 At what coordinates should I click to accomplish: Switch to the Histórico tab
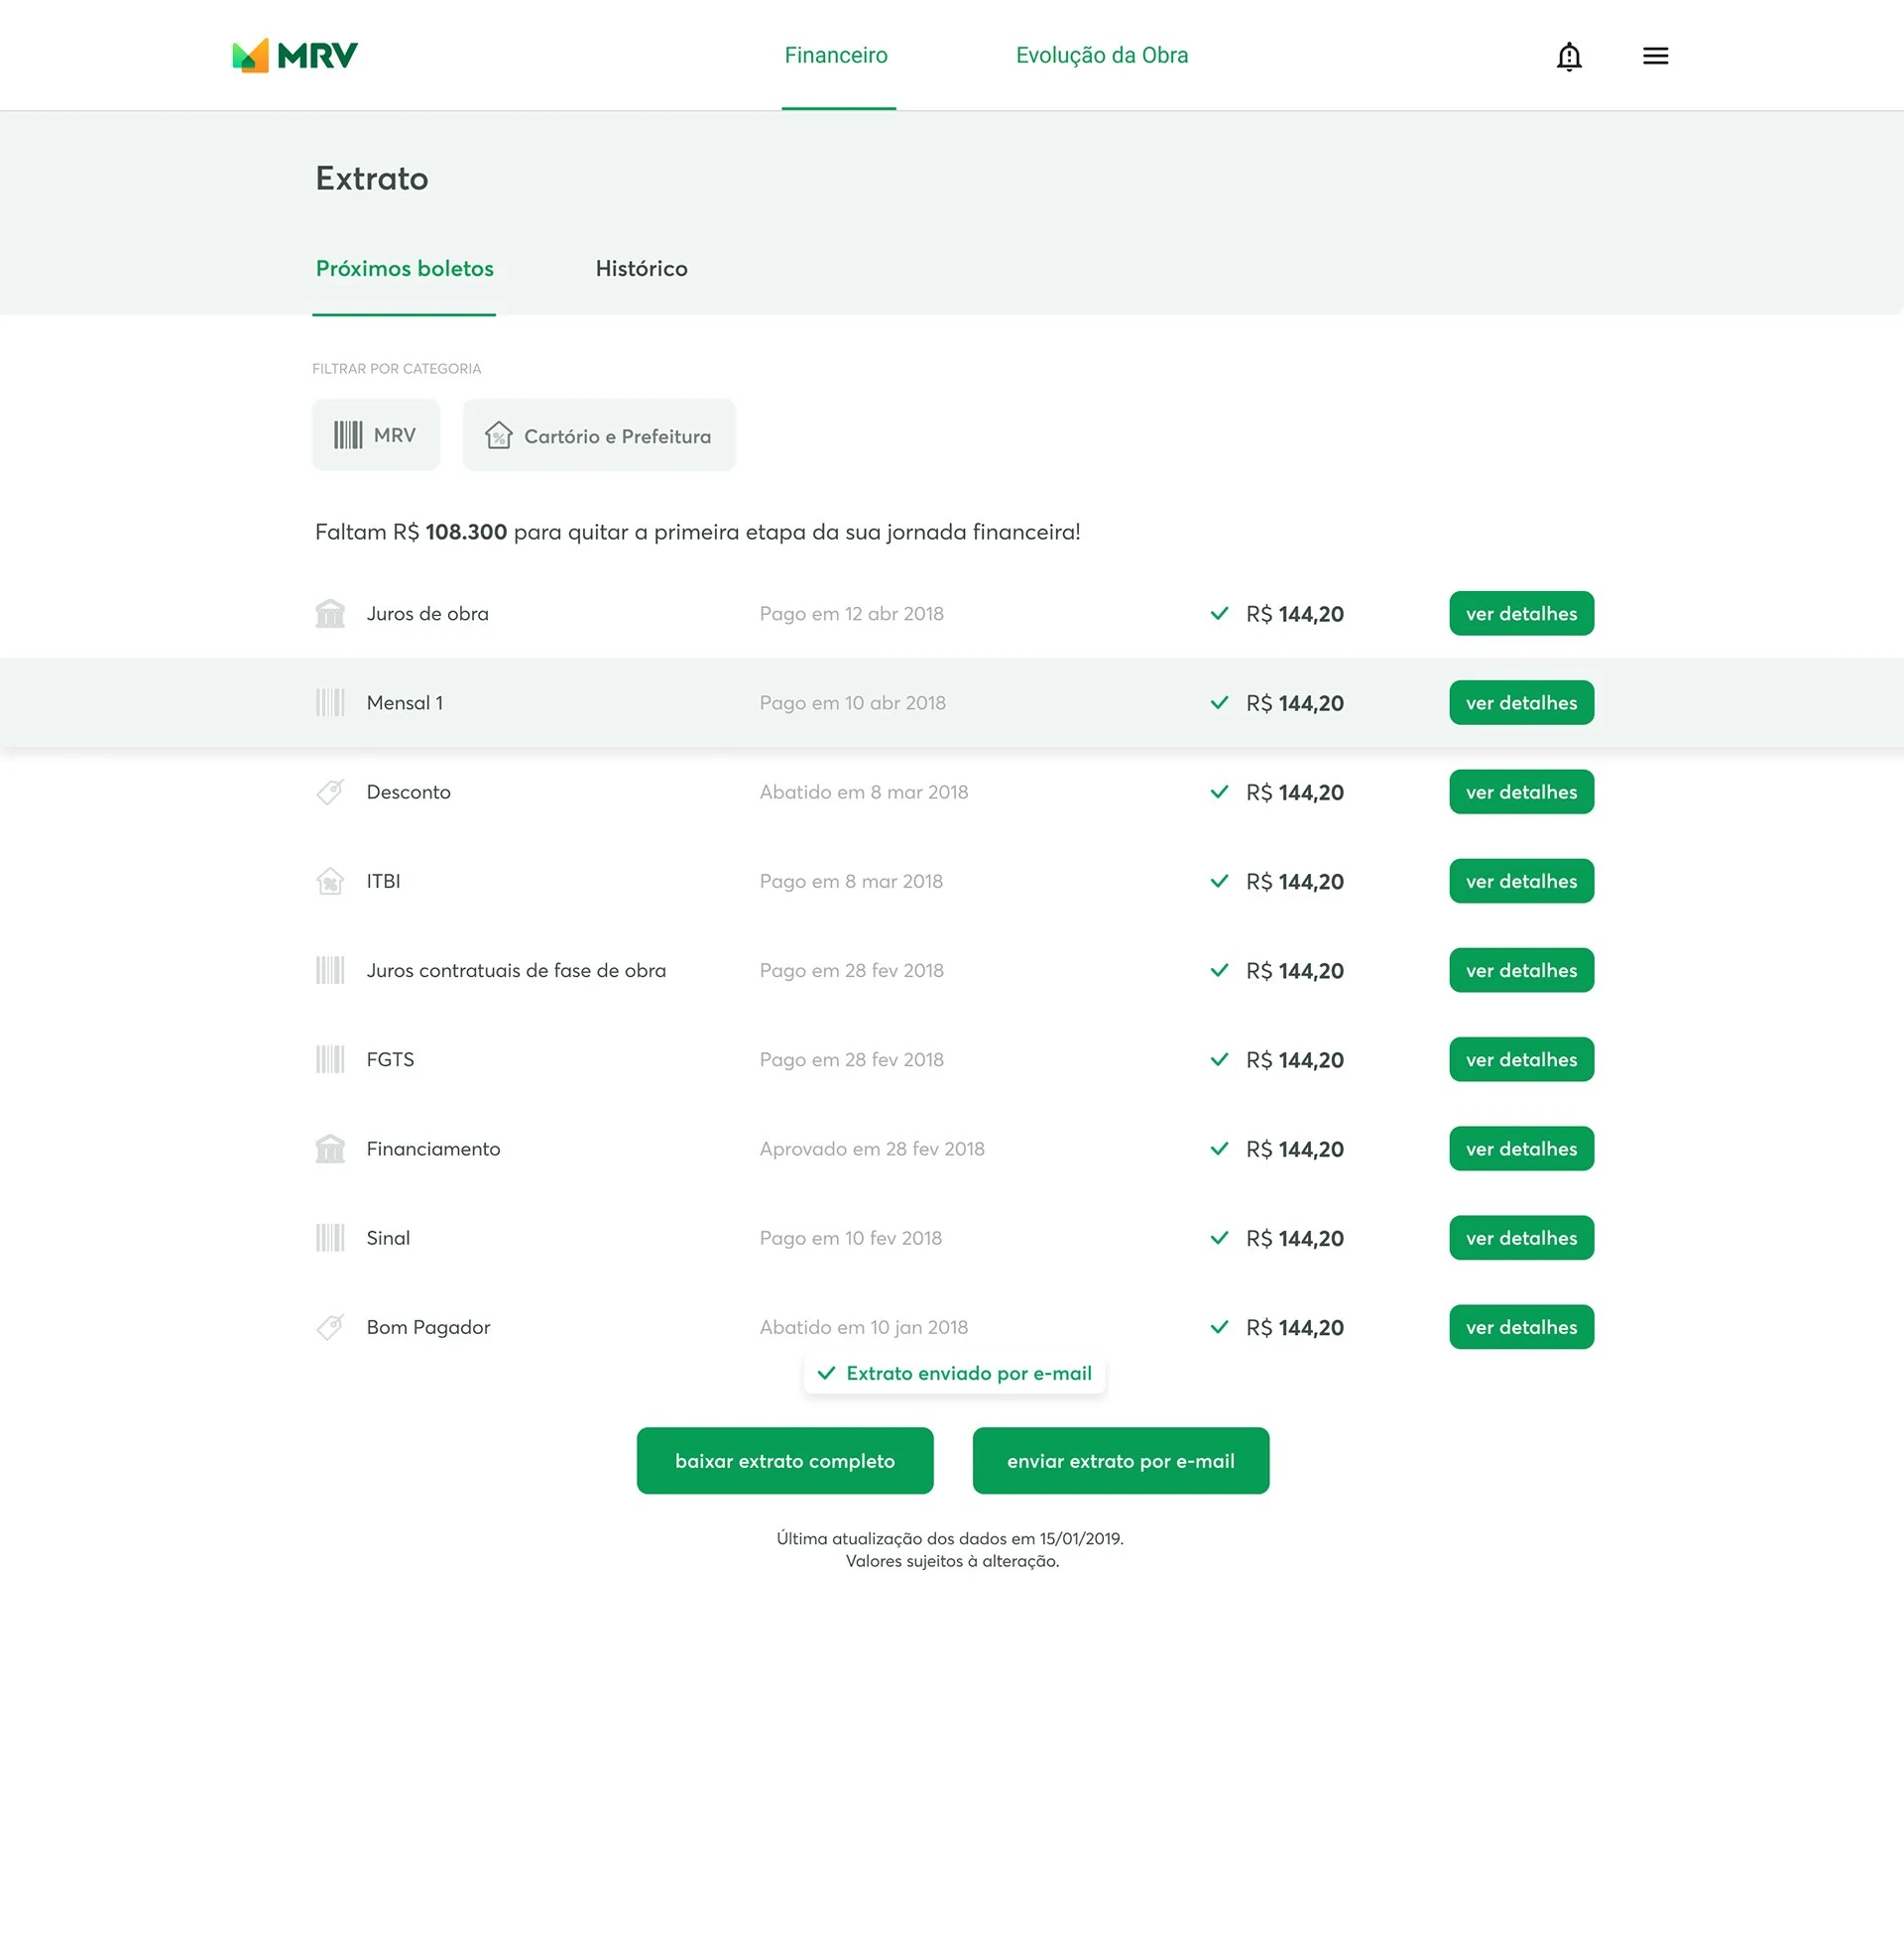pos(641,268)
